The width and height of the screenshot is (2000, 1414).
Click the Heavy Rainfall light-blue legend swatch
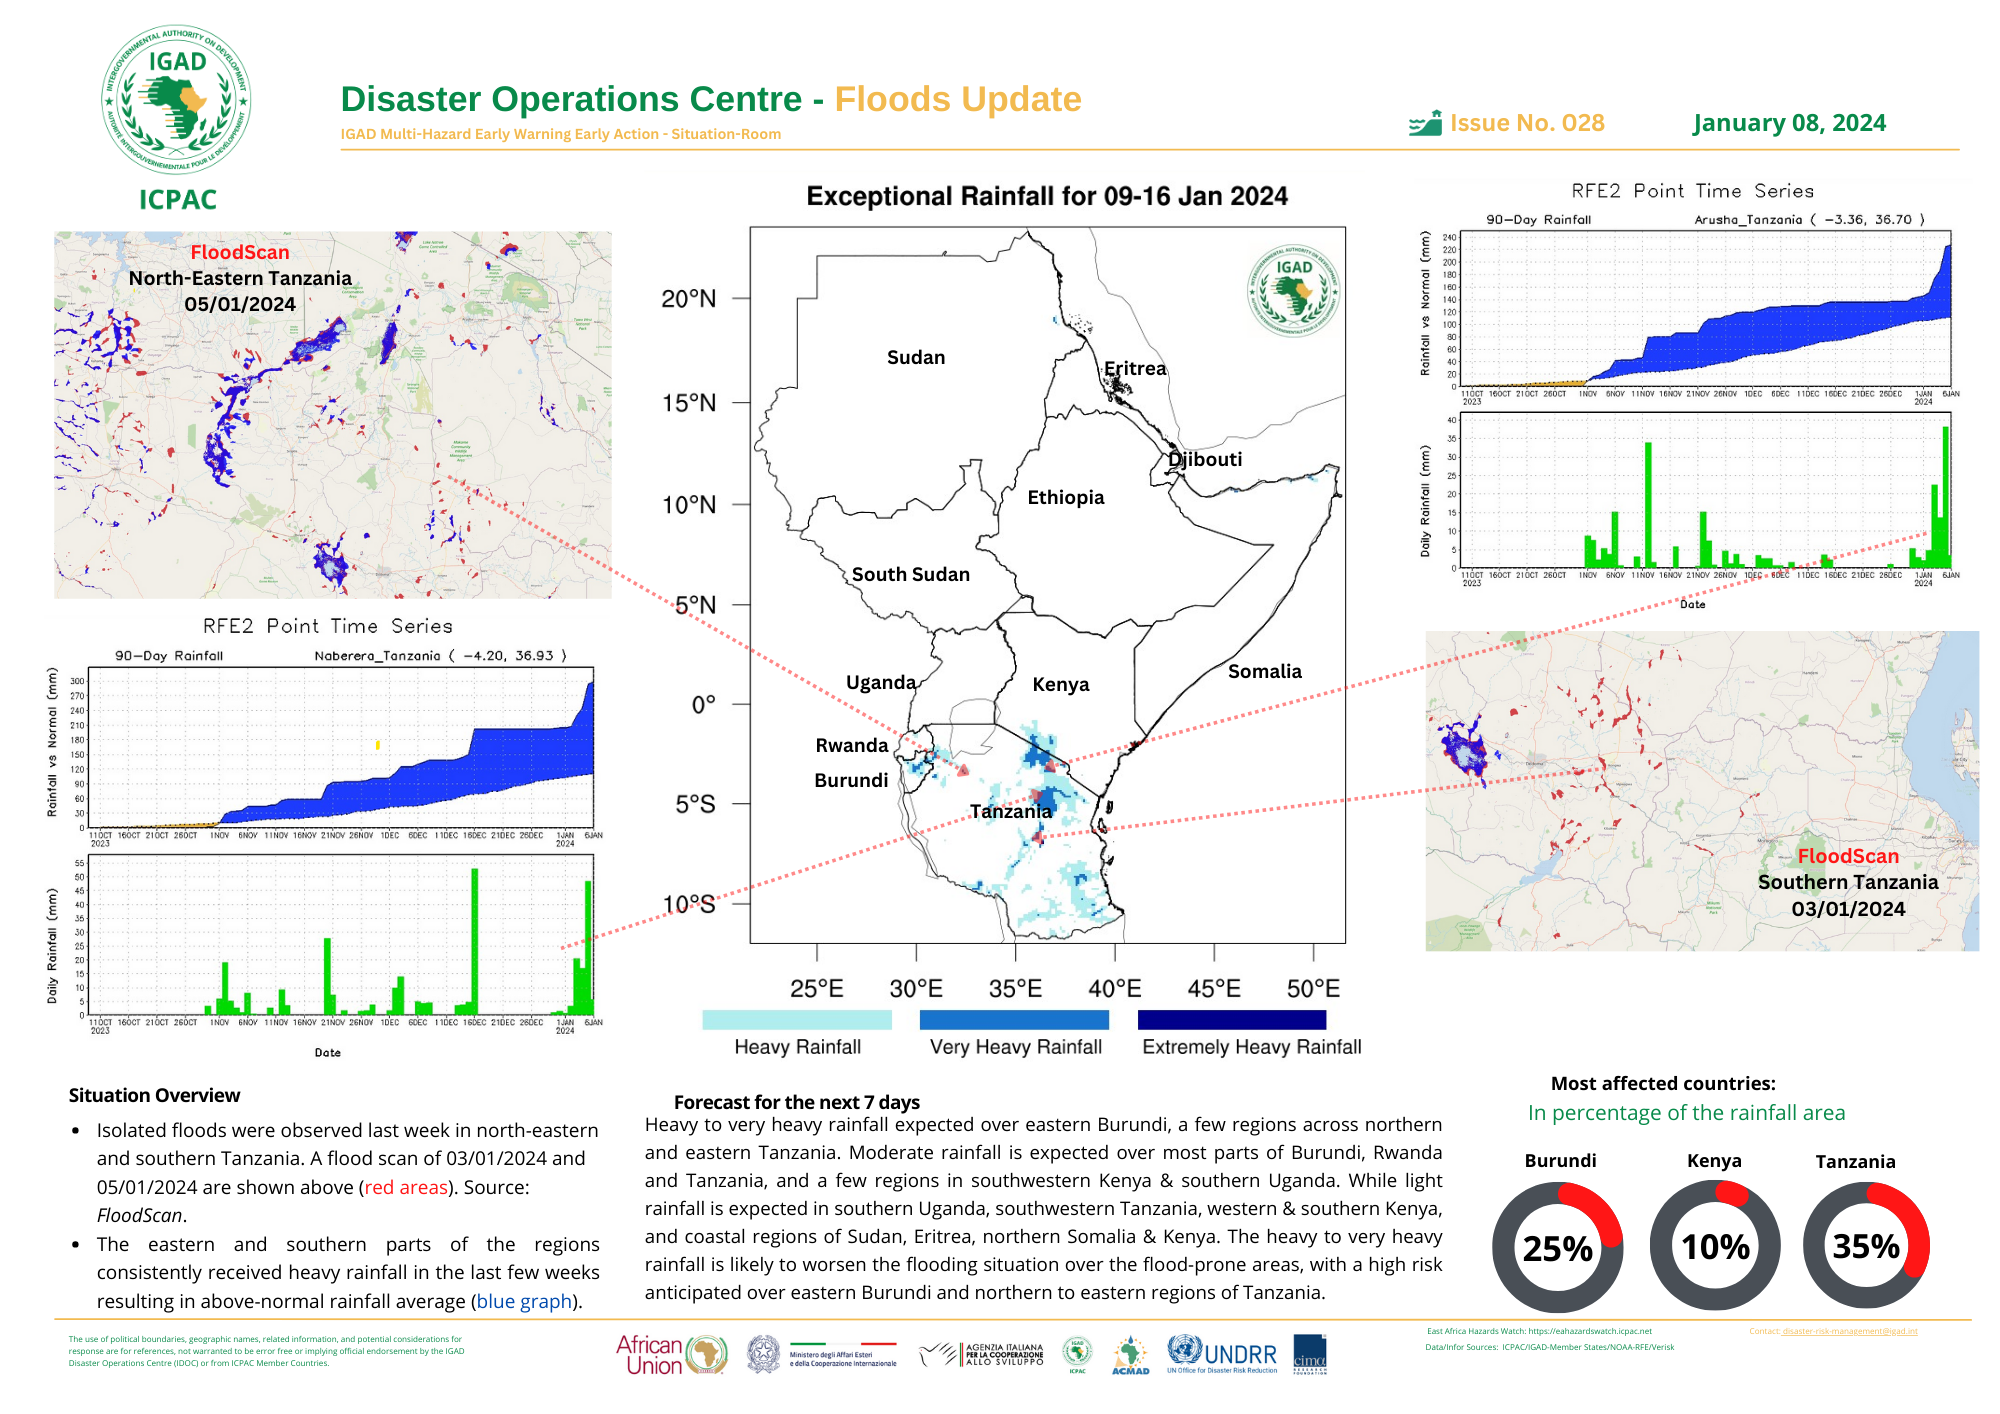(796, 1019)
